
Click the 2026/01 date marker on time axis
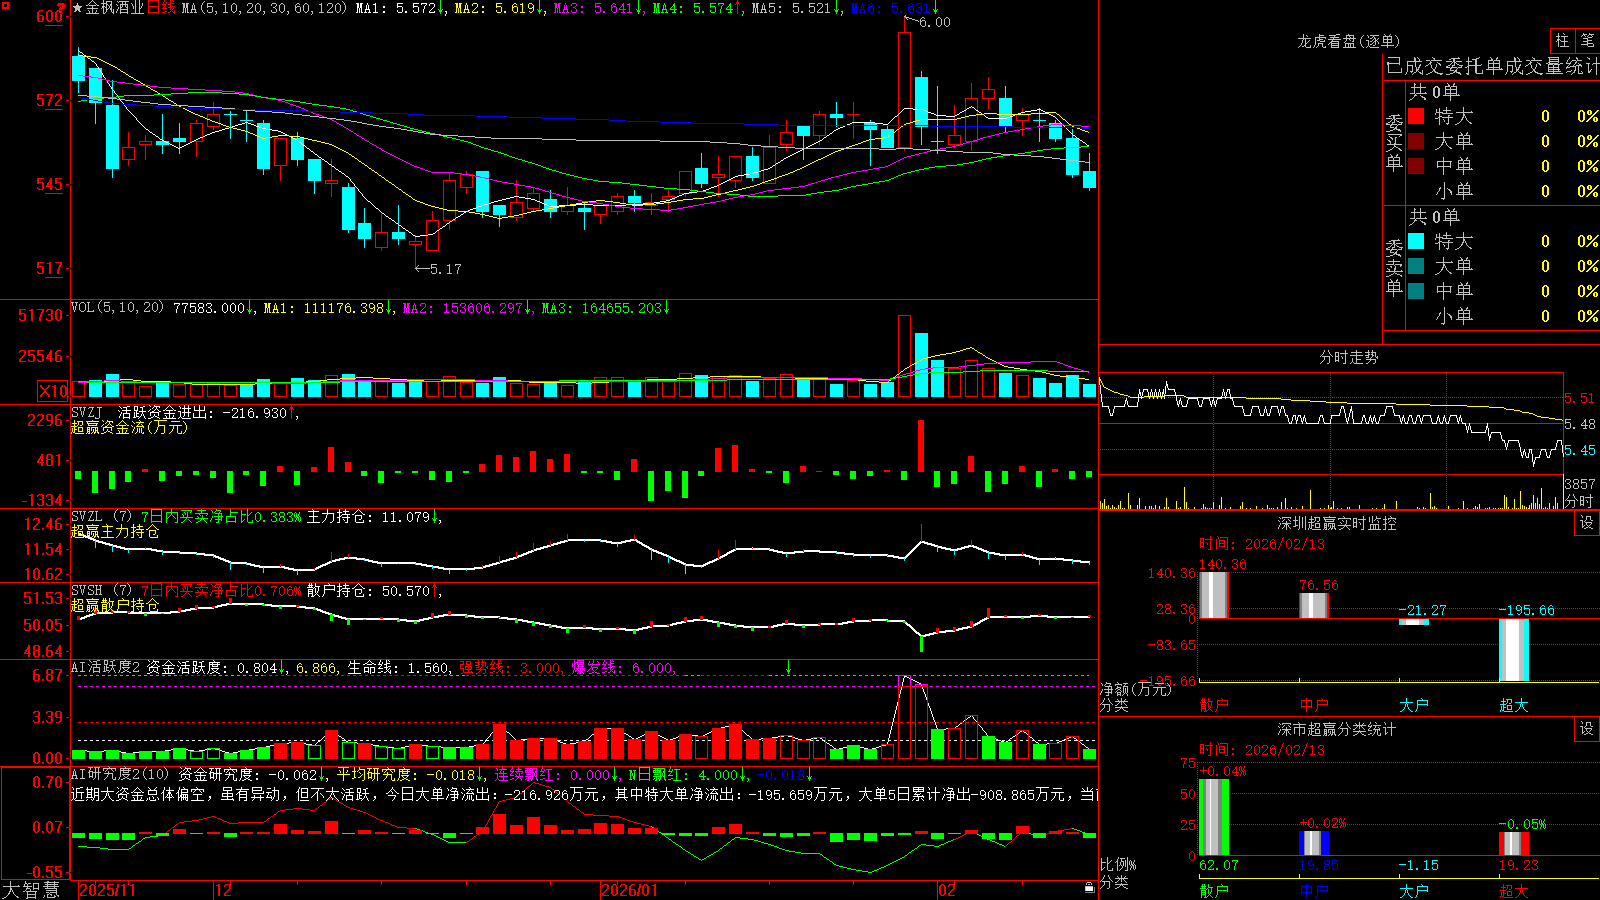point(630,890)
